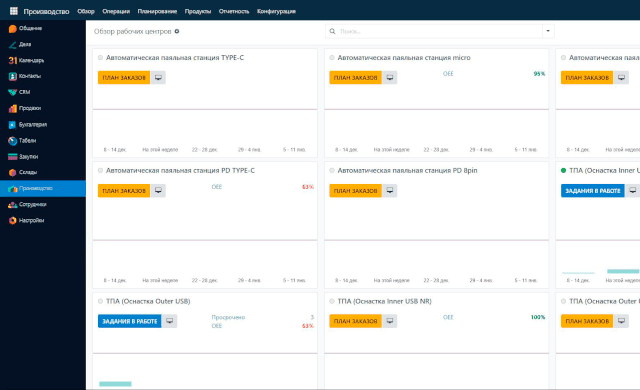
Task: Click 100% OEE value on ТПА Inner USB NR
Action: tap(538, 317)
